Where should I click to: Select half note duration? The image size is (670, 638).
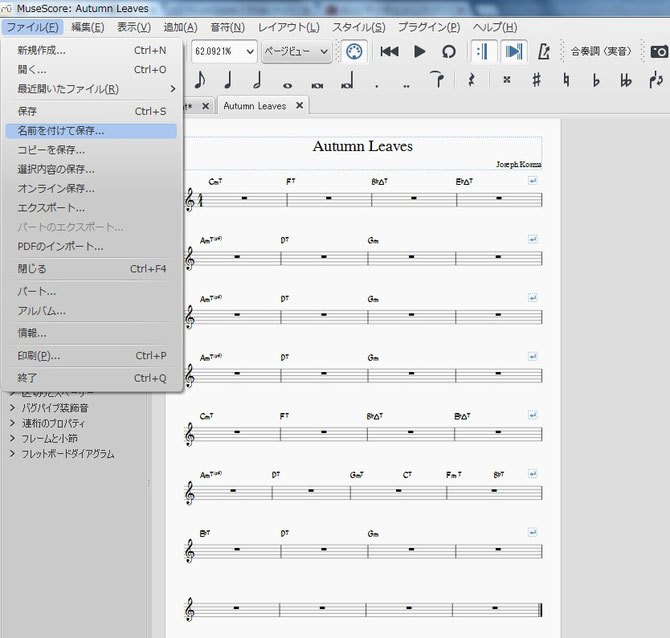(257, 80)
